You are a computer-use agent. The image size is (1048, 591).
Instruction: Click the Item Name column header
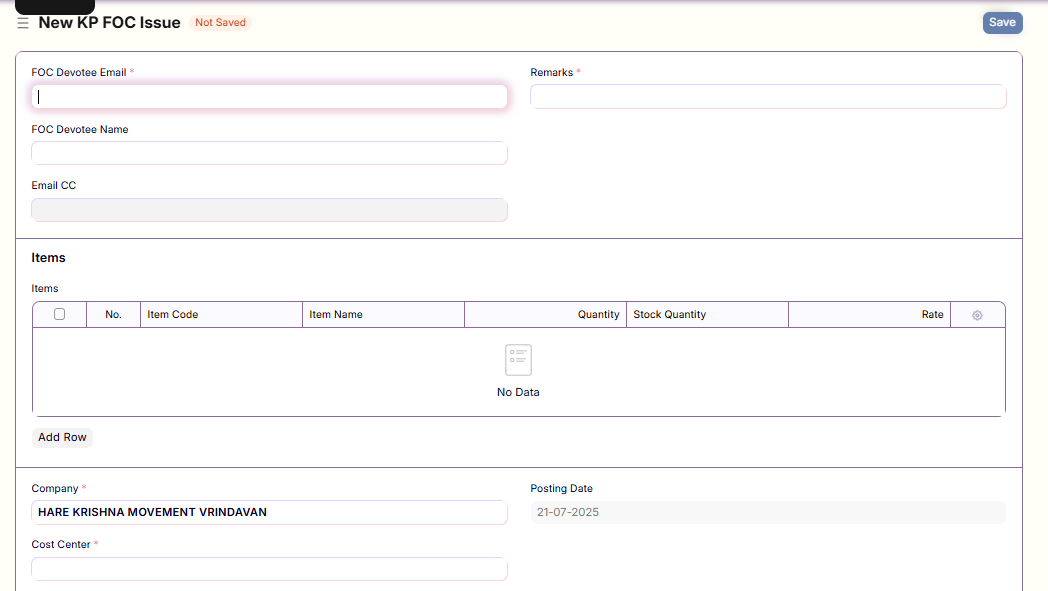point(382,315)
